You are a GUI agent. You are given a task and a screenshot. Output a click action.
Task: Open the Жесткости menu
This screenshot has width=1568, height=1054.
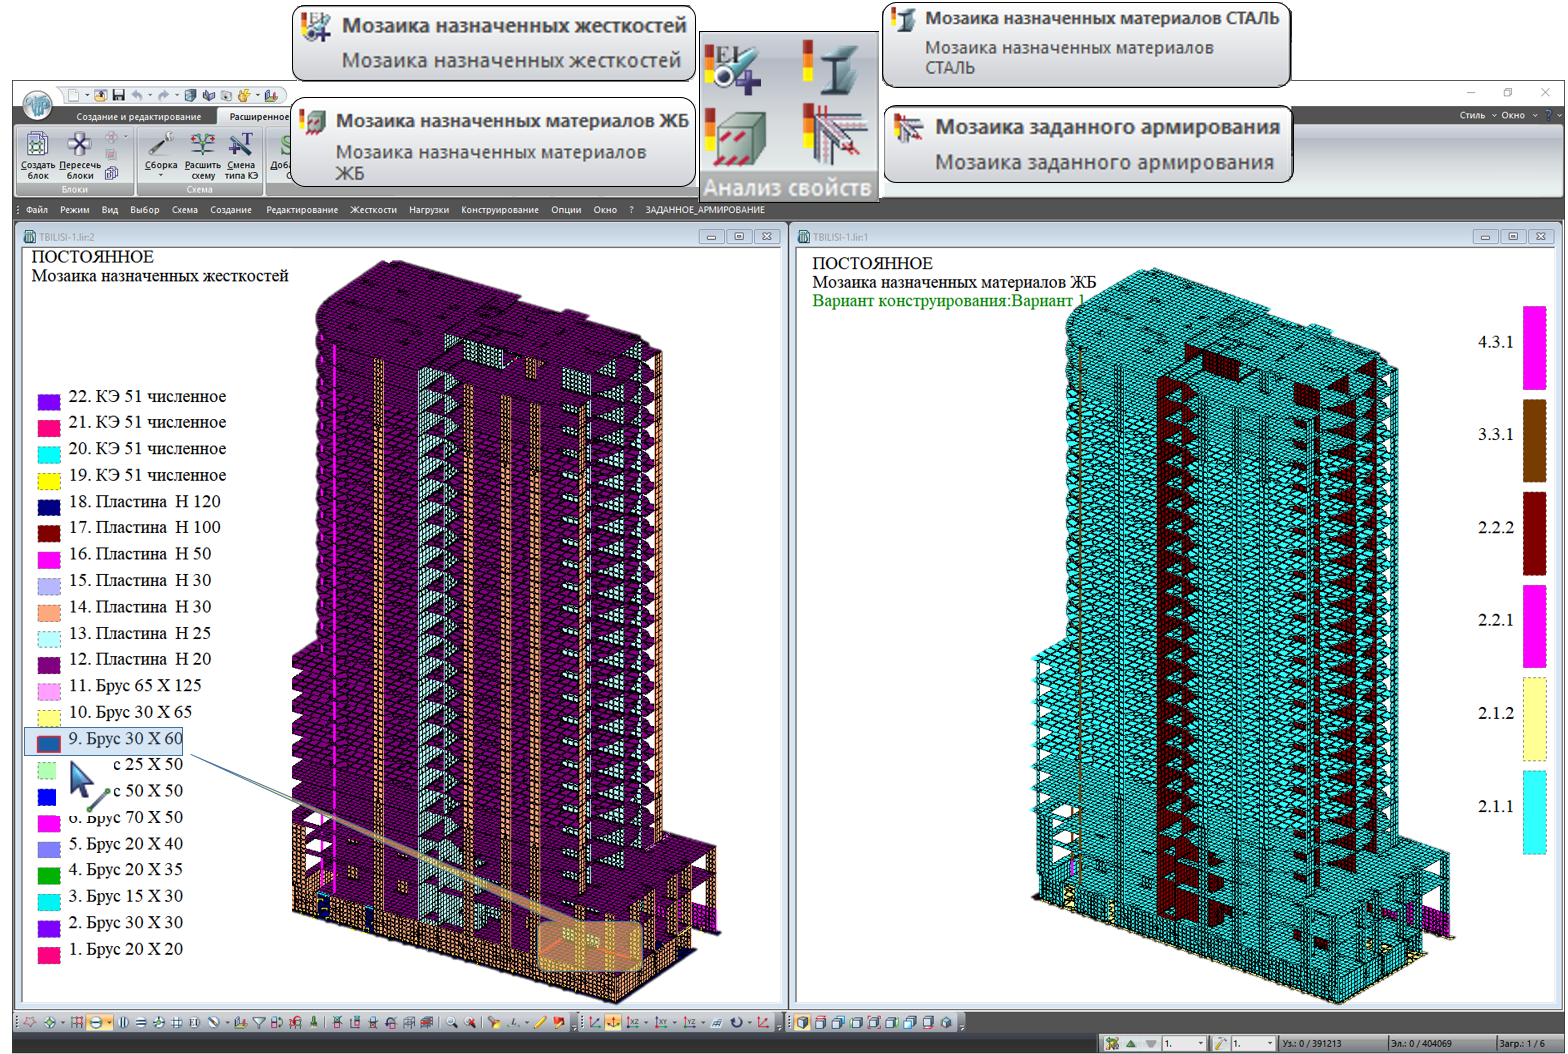pyautogui.click(x=373, y=210)
